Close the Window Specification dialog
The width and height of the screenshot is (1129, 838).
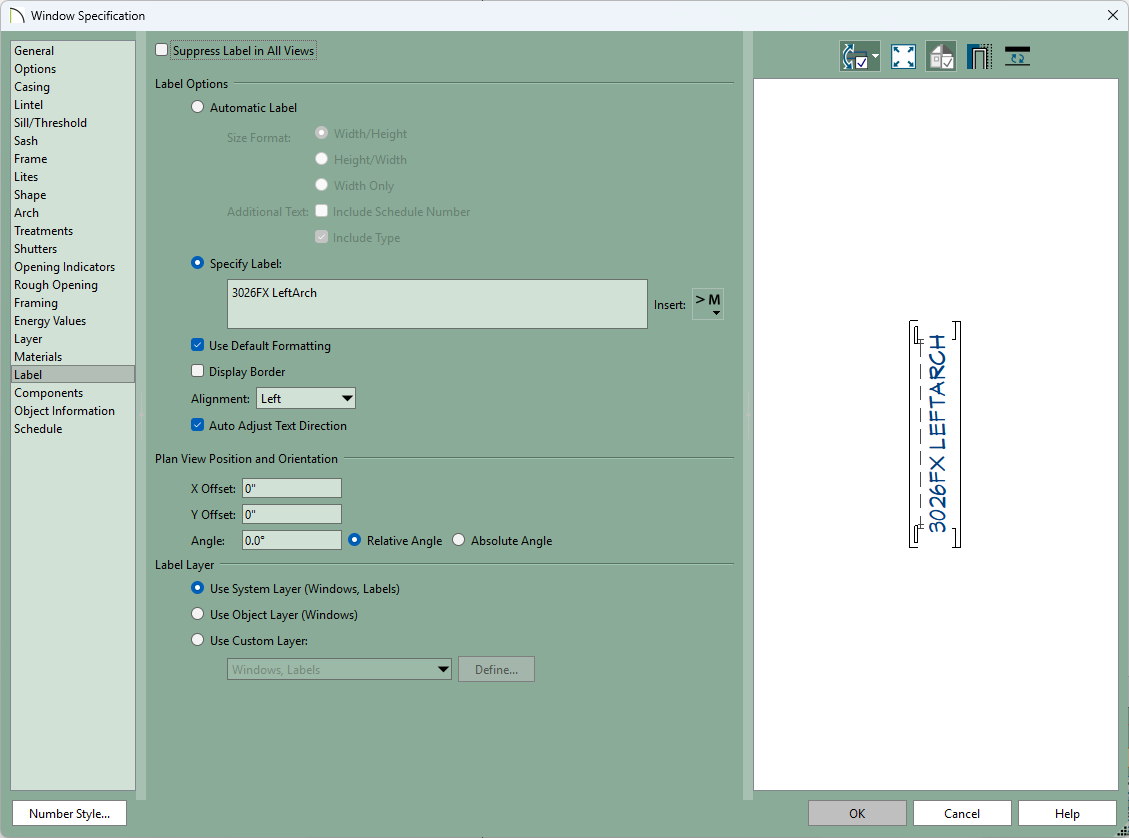point(1112,15)
